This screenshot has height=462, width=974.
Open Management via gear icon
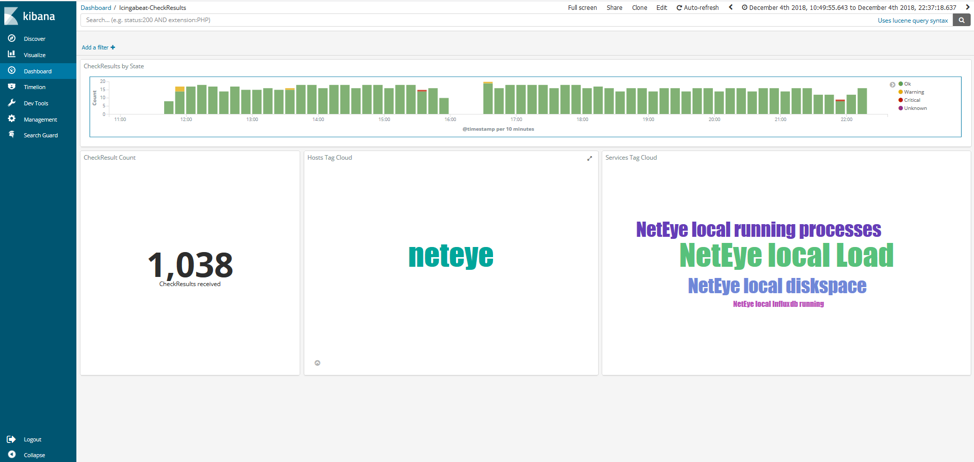coord(11,119)
